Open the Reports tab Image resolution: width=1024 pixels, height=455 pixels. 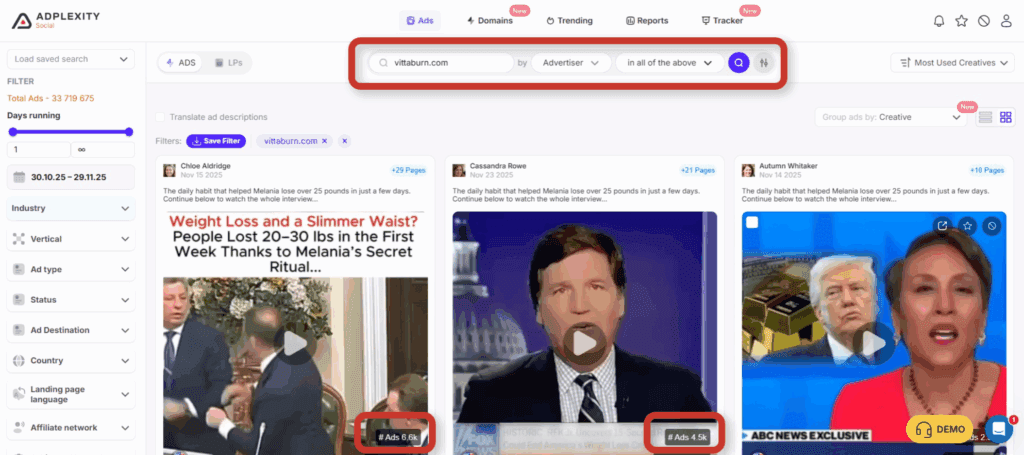pyautogui.click(x=647, y=20)
